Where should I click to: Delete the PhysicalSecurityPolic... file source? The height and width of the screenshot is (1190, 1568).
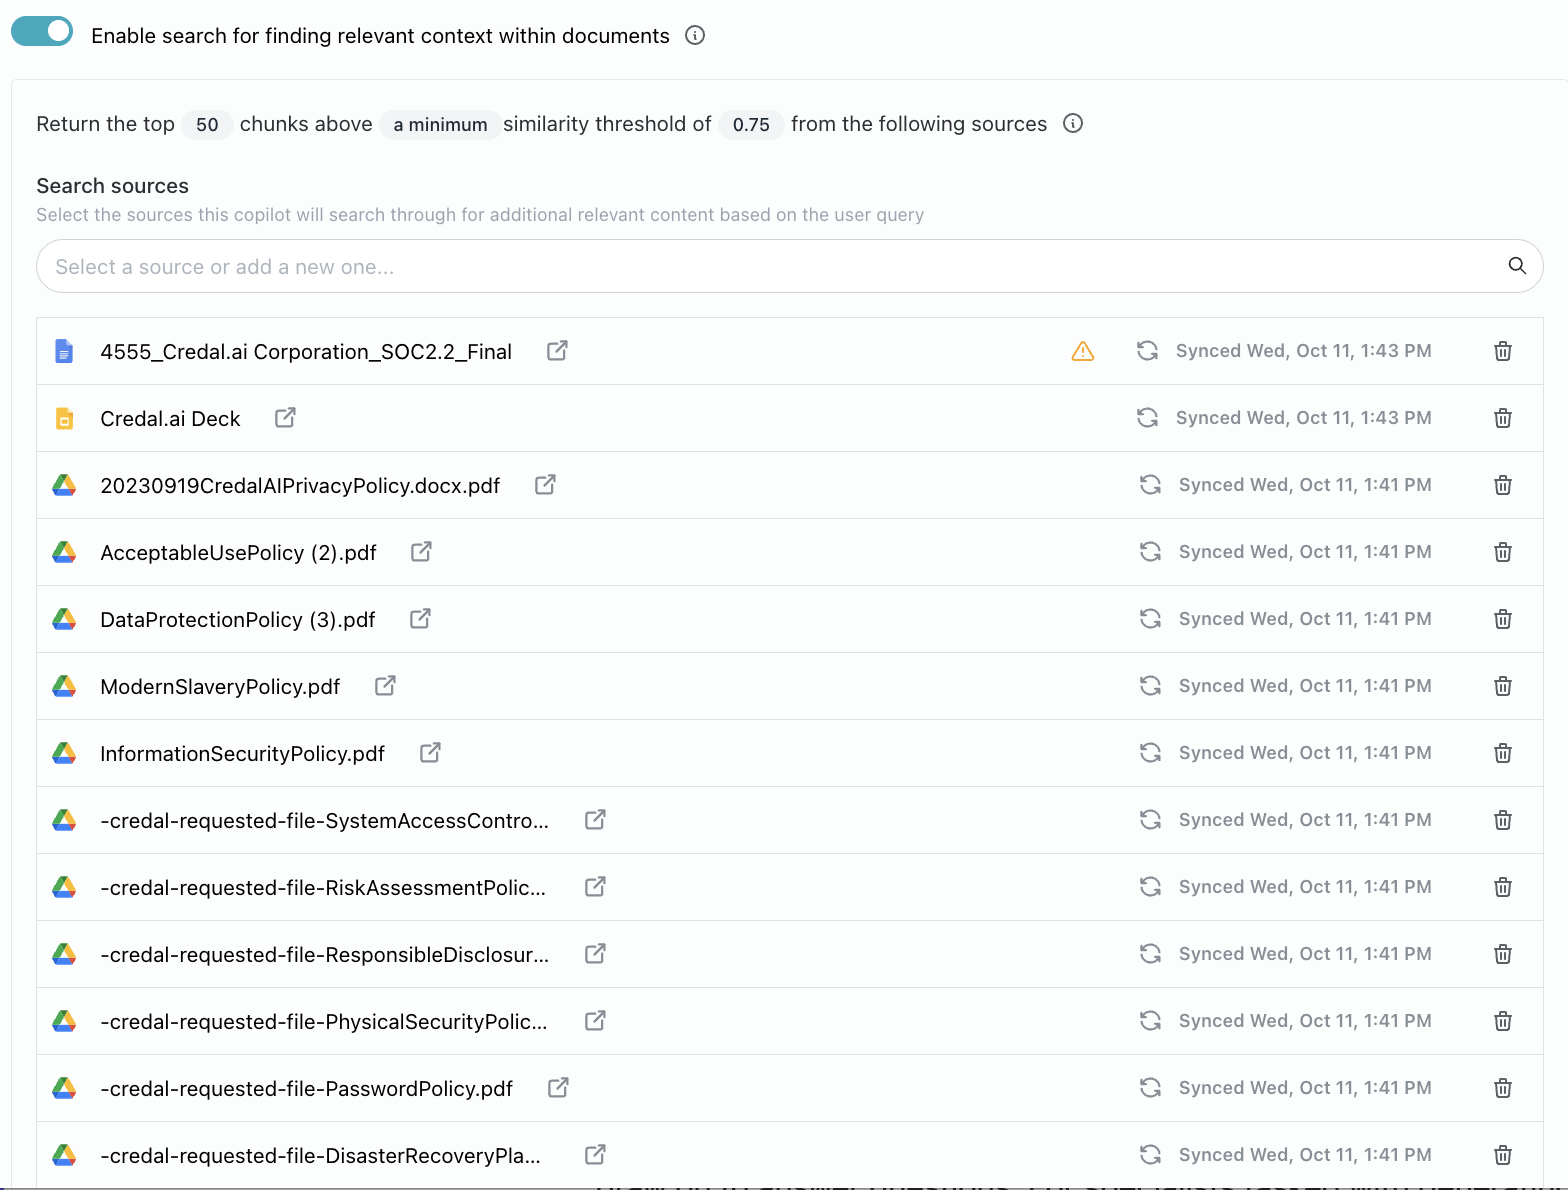1503,1021
